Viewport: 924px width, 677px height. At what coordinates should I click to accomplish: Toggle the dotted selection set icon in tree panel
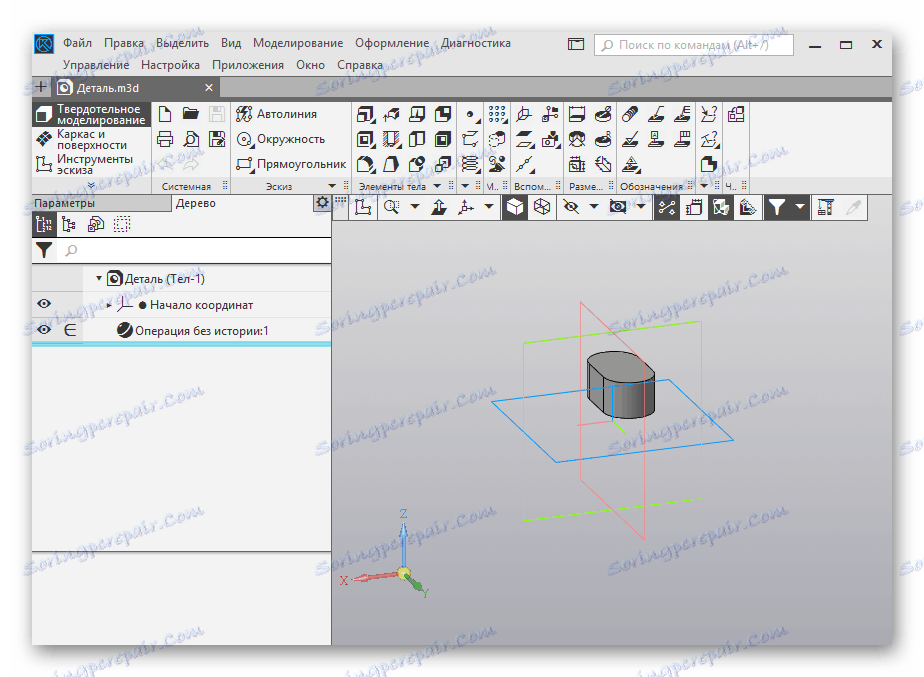tap(121, 224)
